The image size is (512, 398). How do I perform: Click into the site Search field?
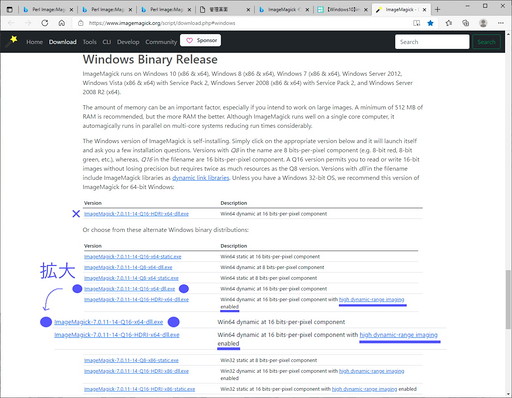pyautogui.click(x=432, y=42)
